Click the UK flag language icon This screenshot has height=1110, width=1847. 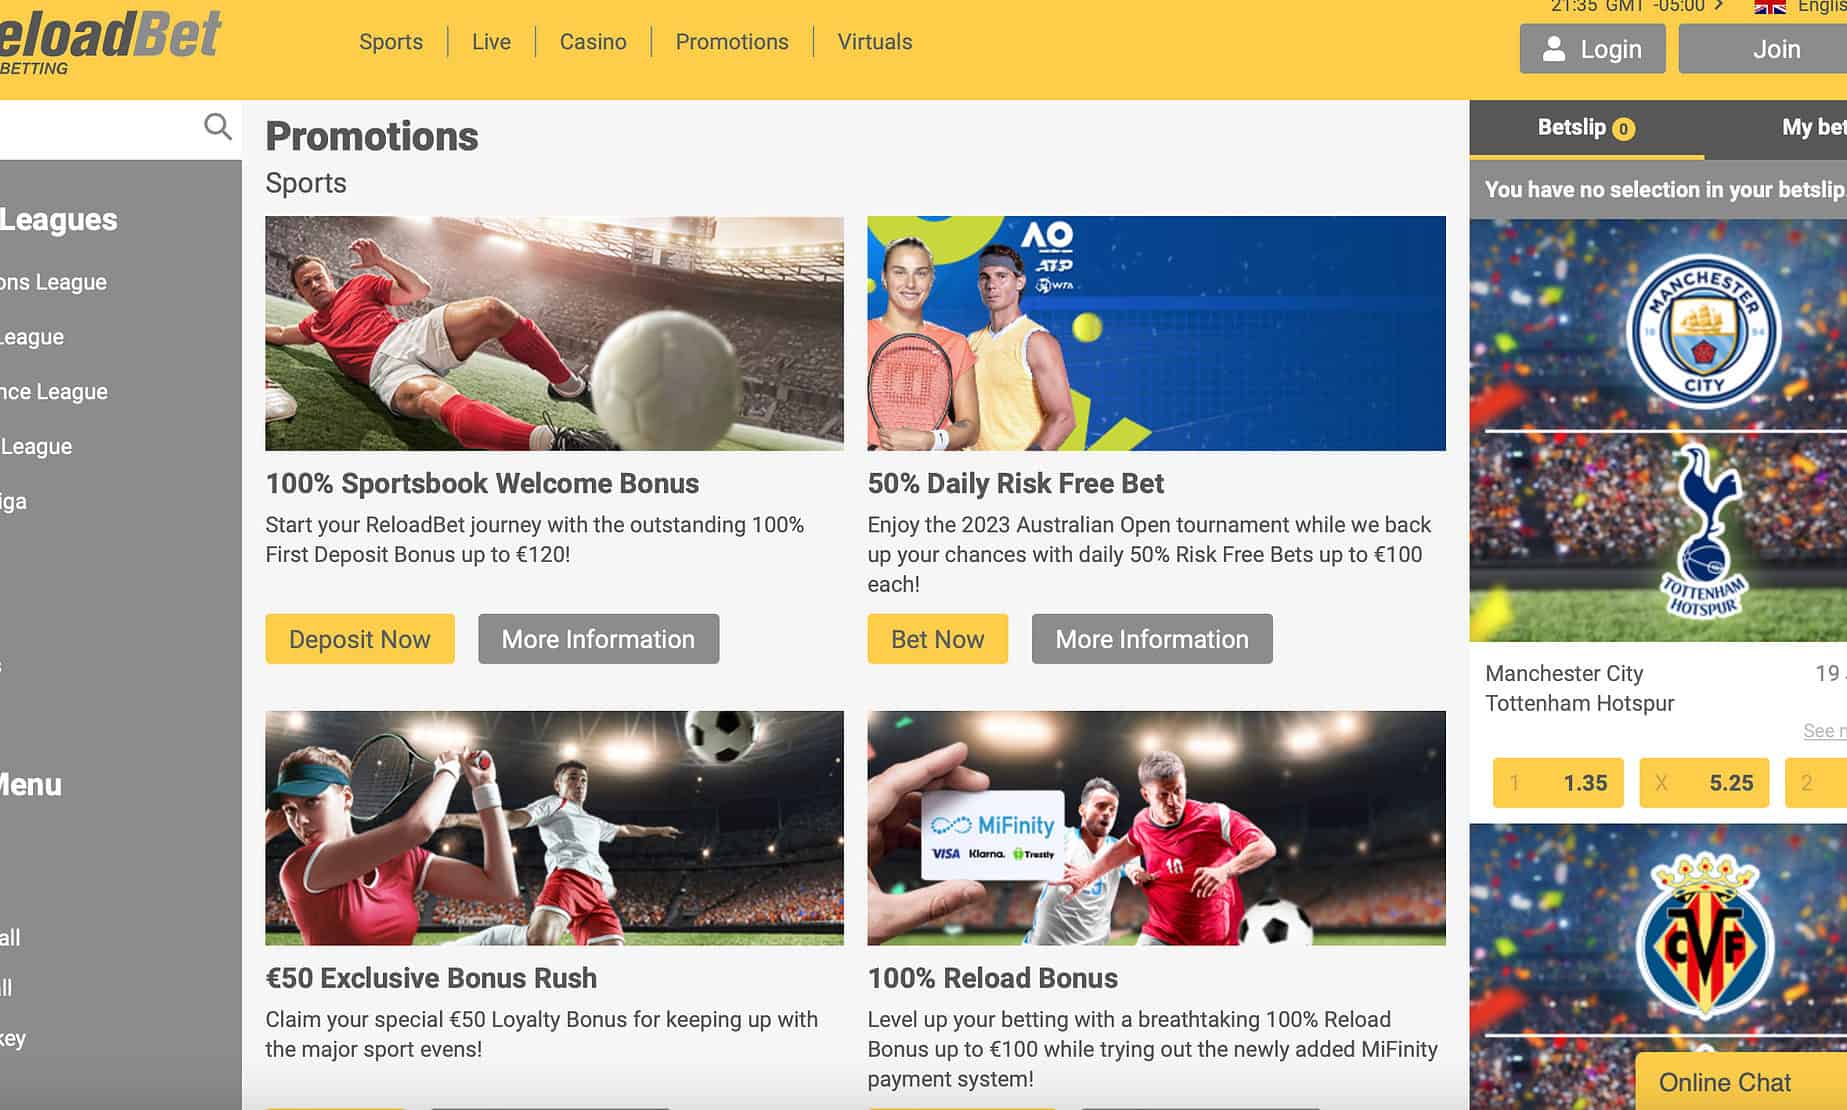tap(1770, 7)
